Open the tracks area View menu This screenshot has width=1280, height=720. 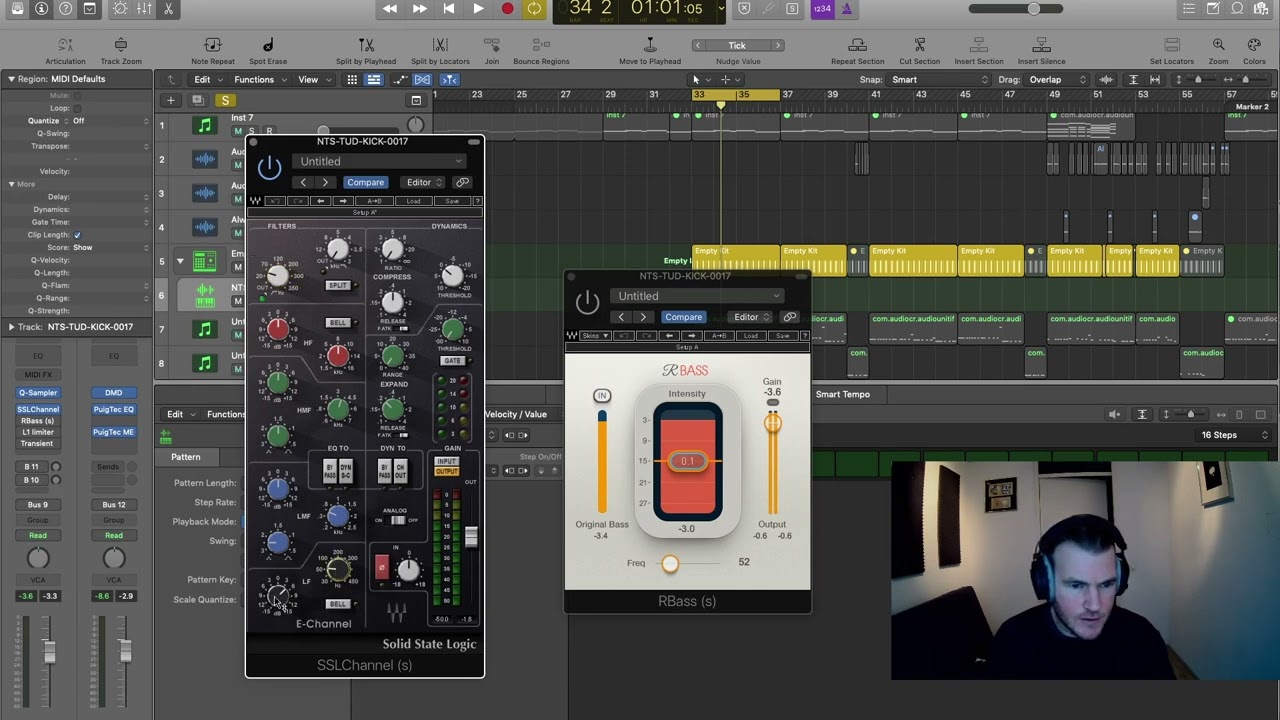pos(313,80)
